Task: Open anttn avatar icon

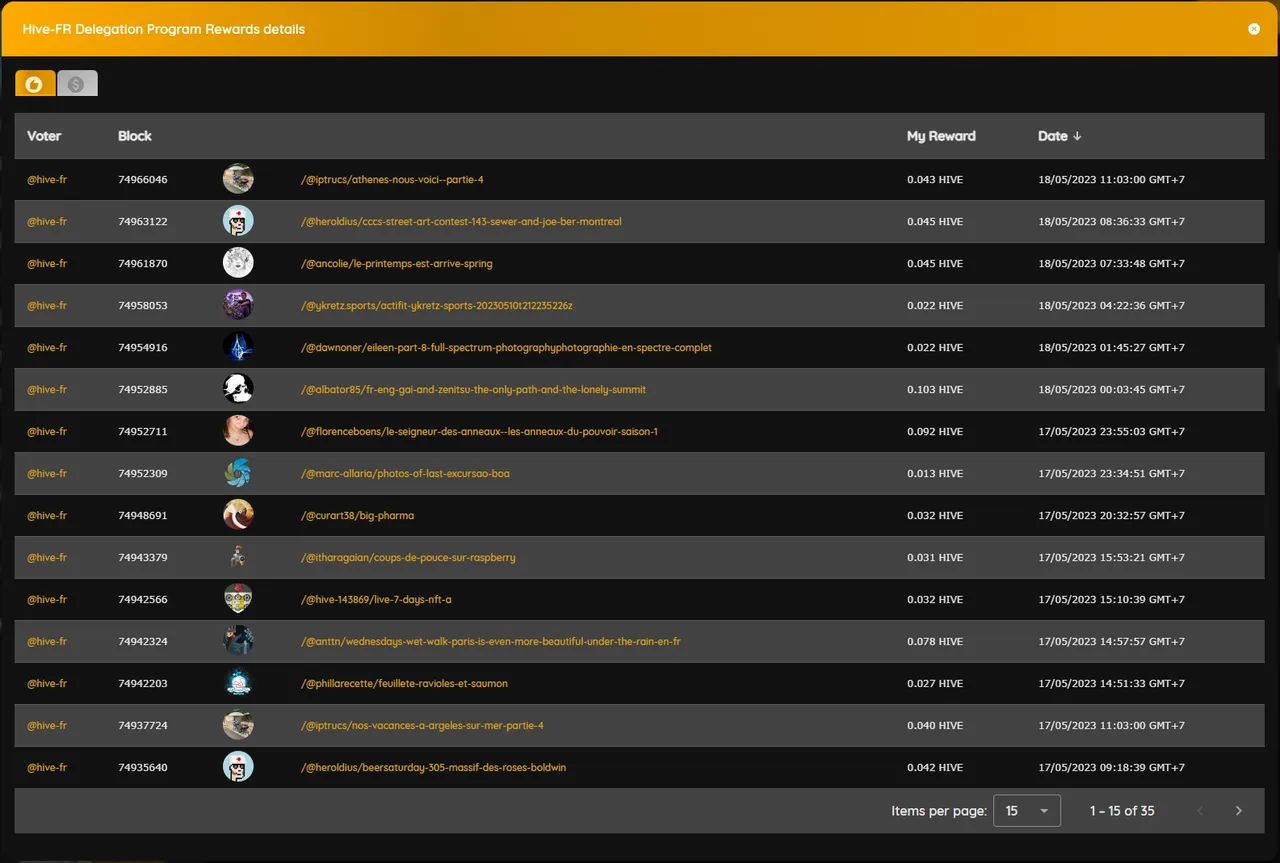Action: tap(238, 641)
